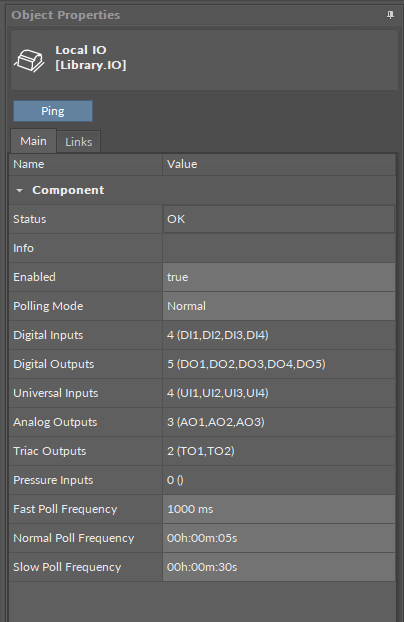Switch to the Links tab
The image size is (404, 622).
(79, 142)
